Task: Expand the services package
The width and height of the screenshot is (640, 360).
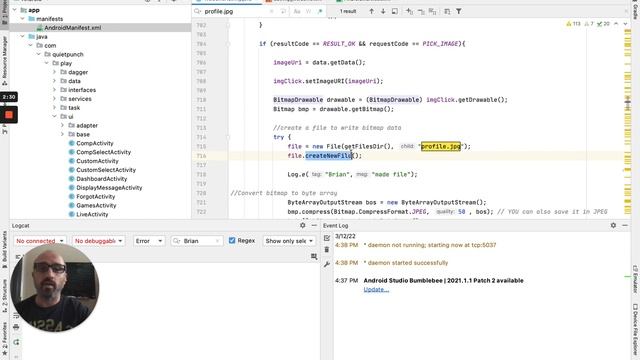Action: [x=54, y=99]
